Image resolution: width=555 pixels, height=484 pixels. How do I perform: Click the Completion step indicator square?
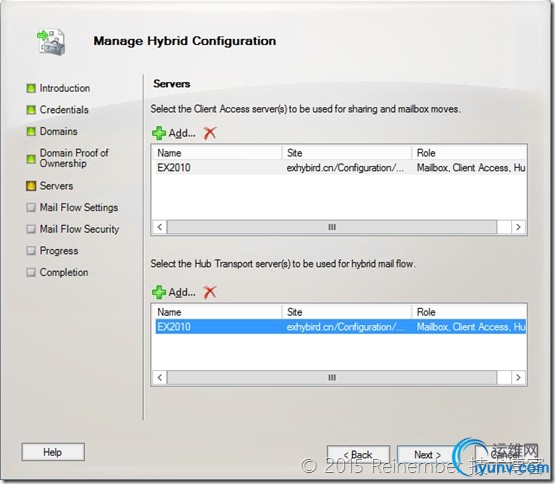pos(31,272)
